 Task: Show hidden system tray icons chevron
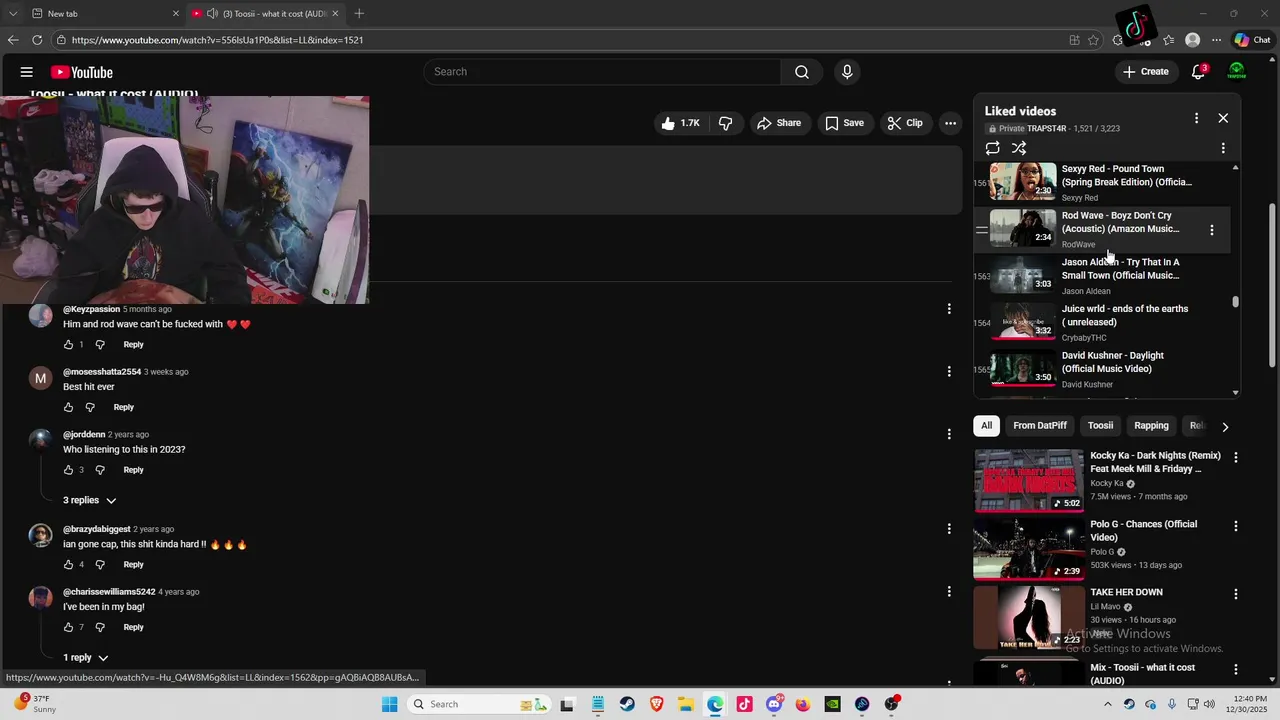[1109, 704]
